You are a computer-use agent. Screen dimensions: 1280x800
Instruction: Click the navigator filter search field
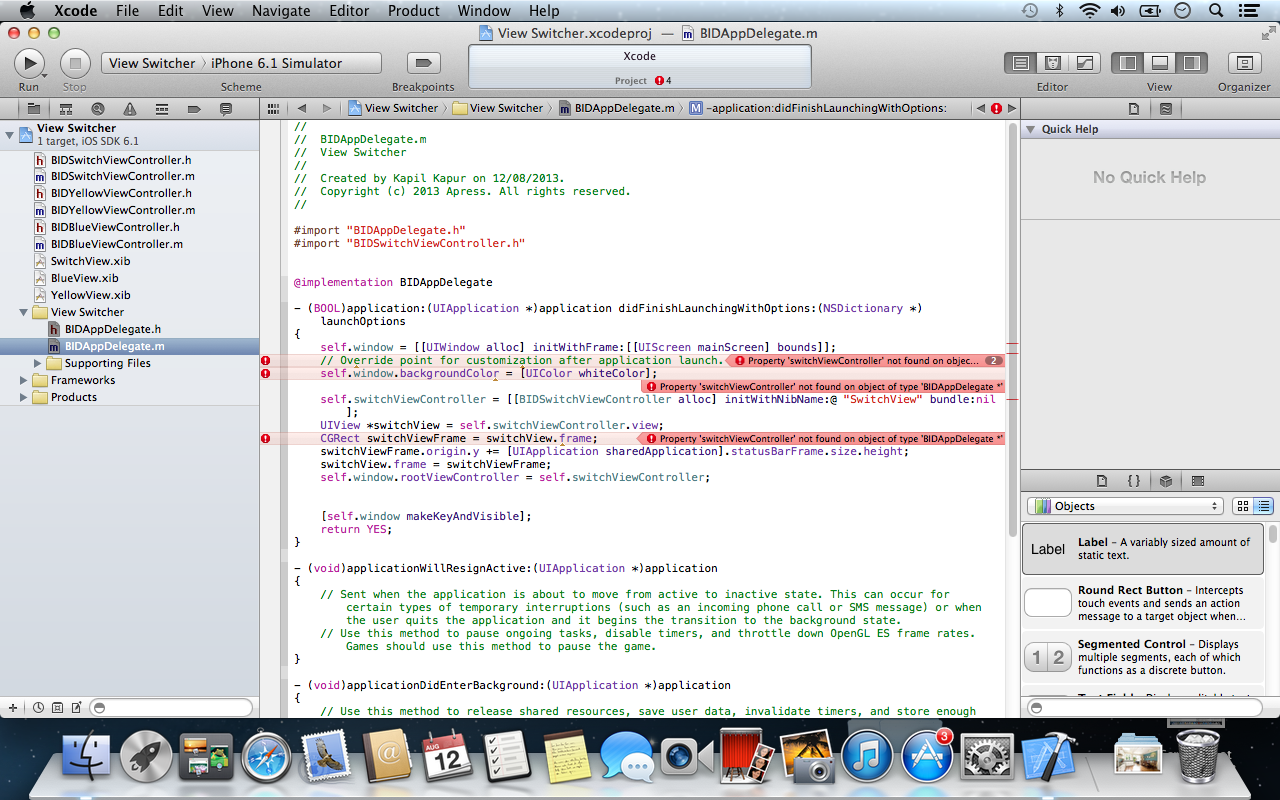click(170, 707)
